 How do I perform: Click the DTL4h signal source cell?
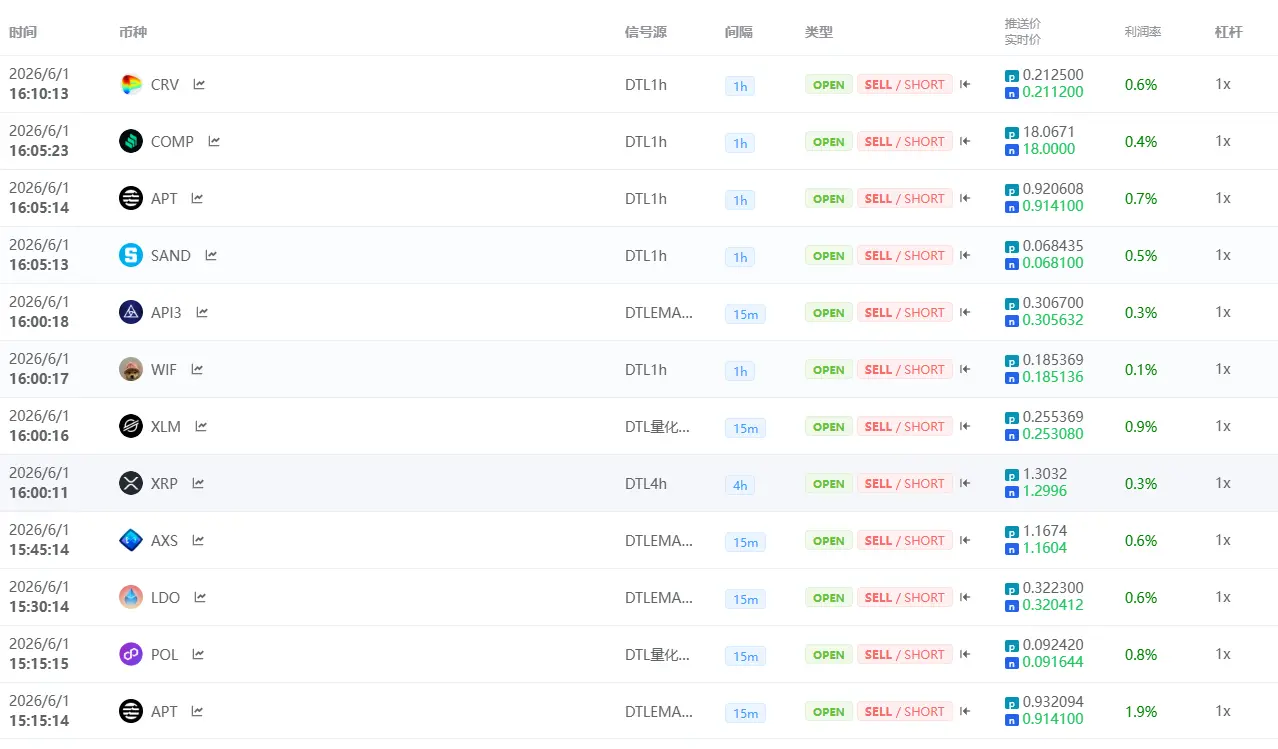pyautogui.click(x=646, y=484)
